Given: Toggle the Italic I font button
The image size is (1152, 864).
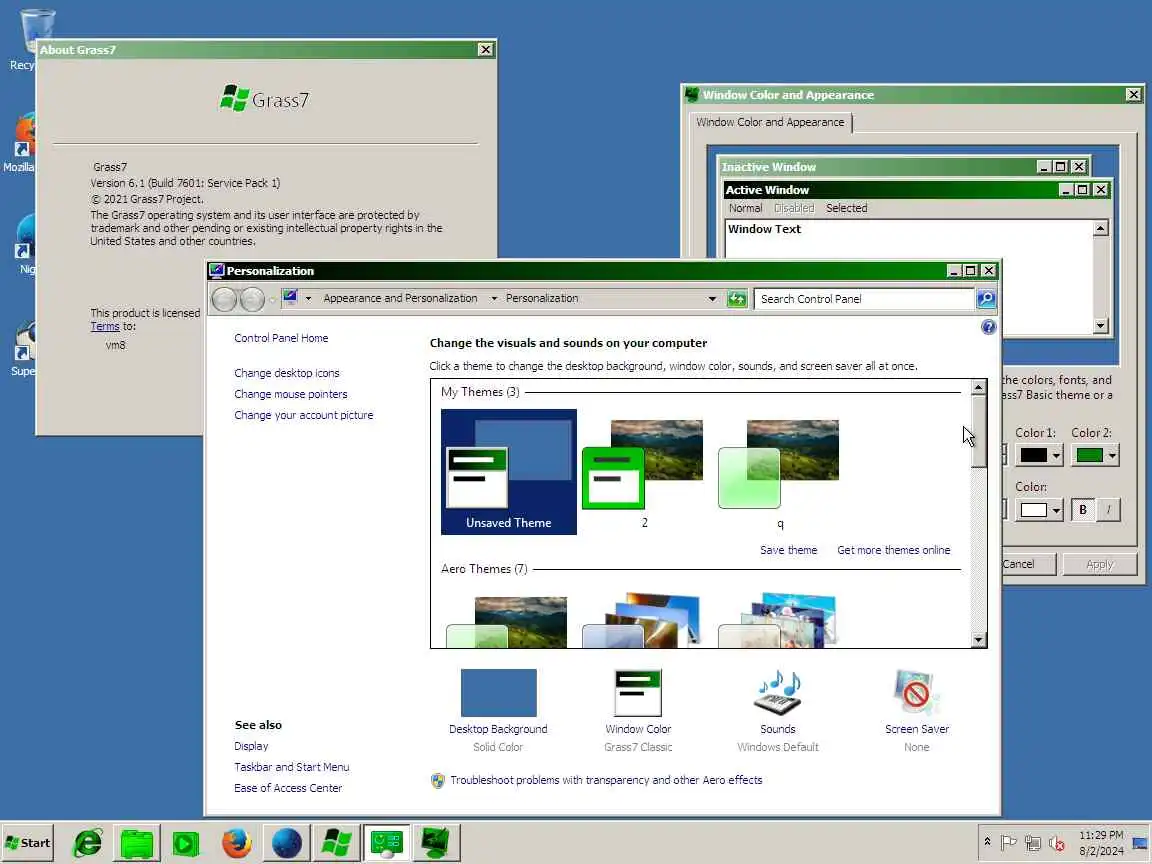Looking at the screenshot, I should [x=1109, y=510].
